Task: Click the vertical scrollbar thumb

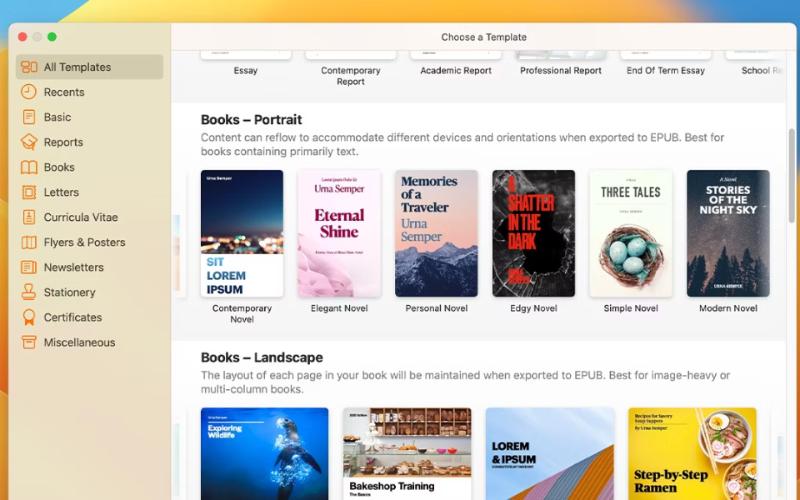Action: point(791,176)
